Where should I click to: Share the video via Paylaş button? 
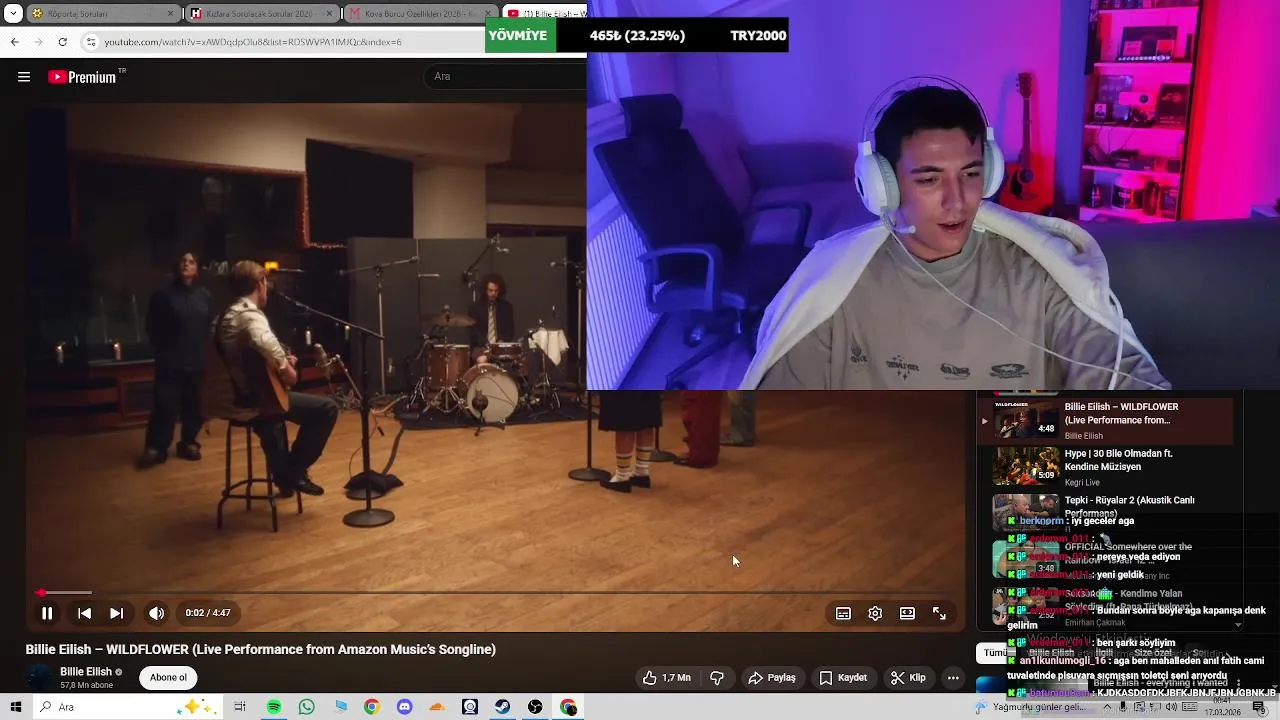[x=772, y=678]
